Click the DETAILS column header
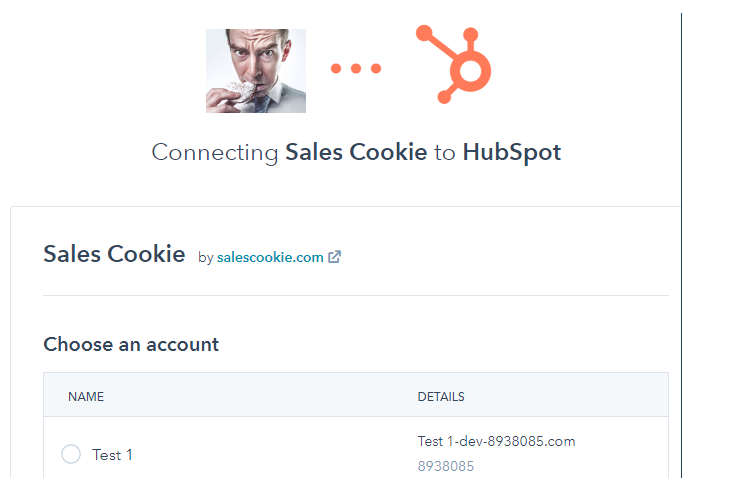 click(441, 396)
